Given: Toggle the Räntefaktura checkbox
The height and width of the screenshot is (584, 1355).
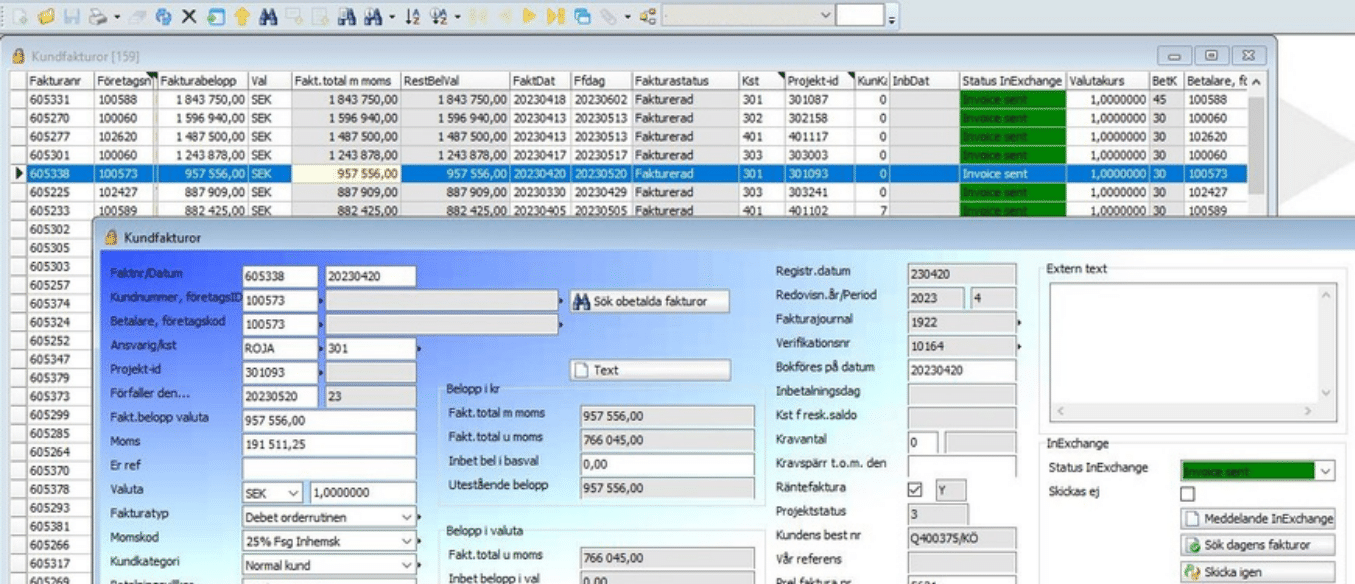Looking at the screenshot, I should pyautogui.click(x=914, y=489).
